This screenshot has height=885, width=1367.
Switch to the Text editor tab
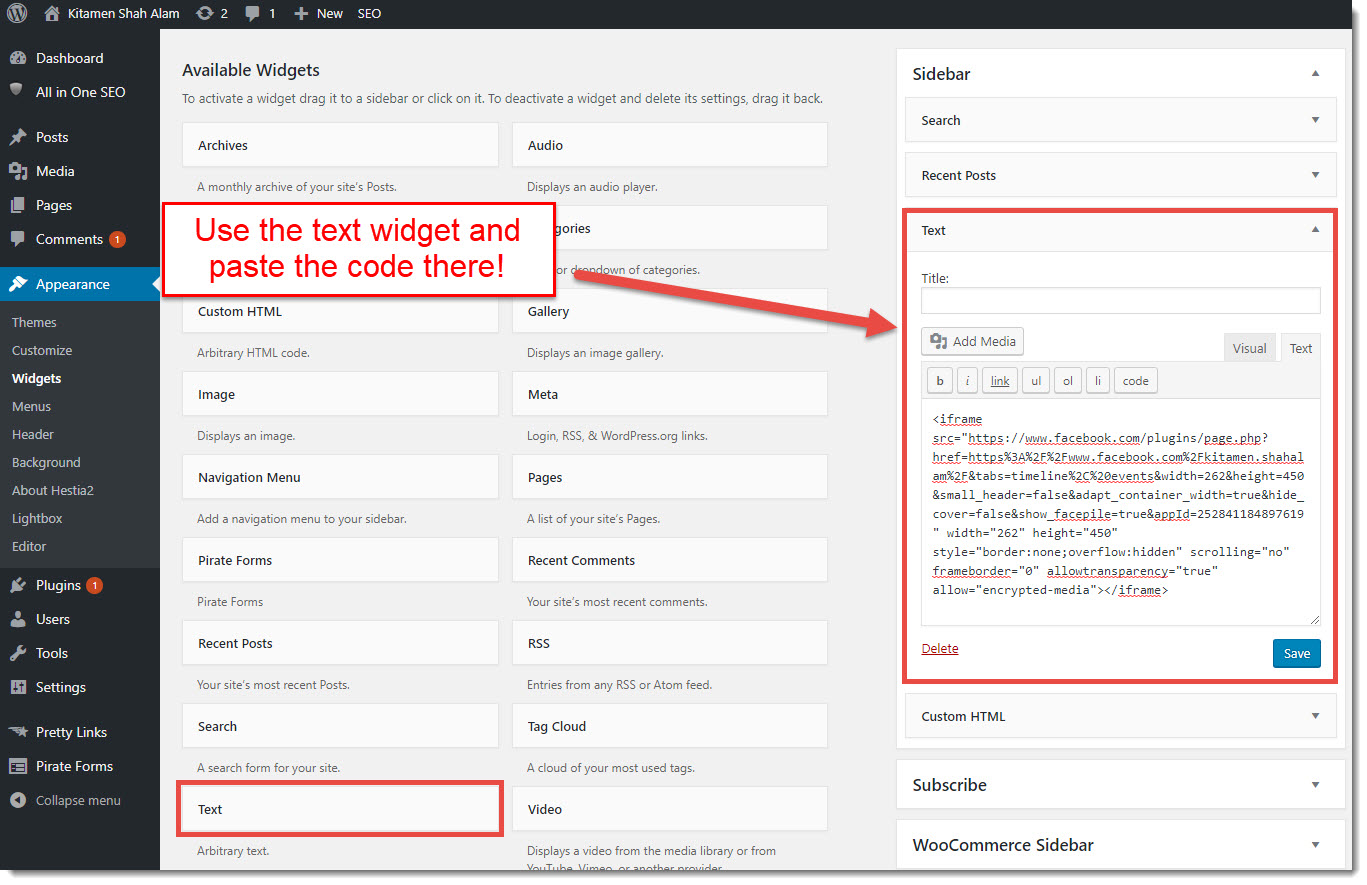(x=1300, y=348)
